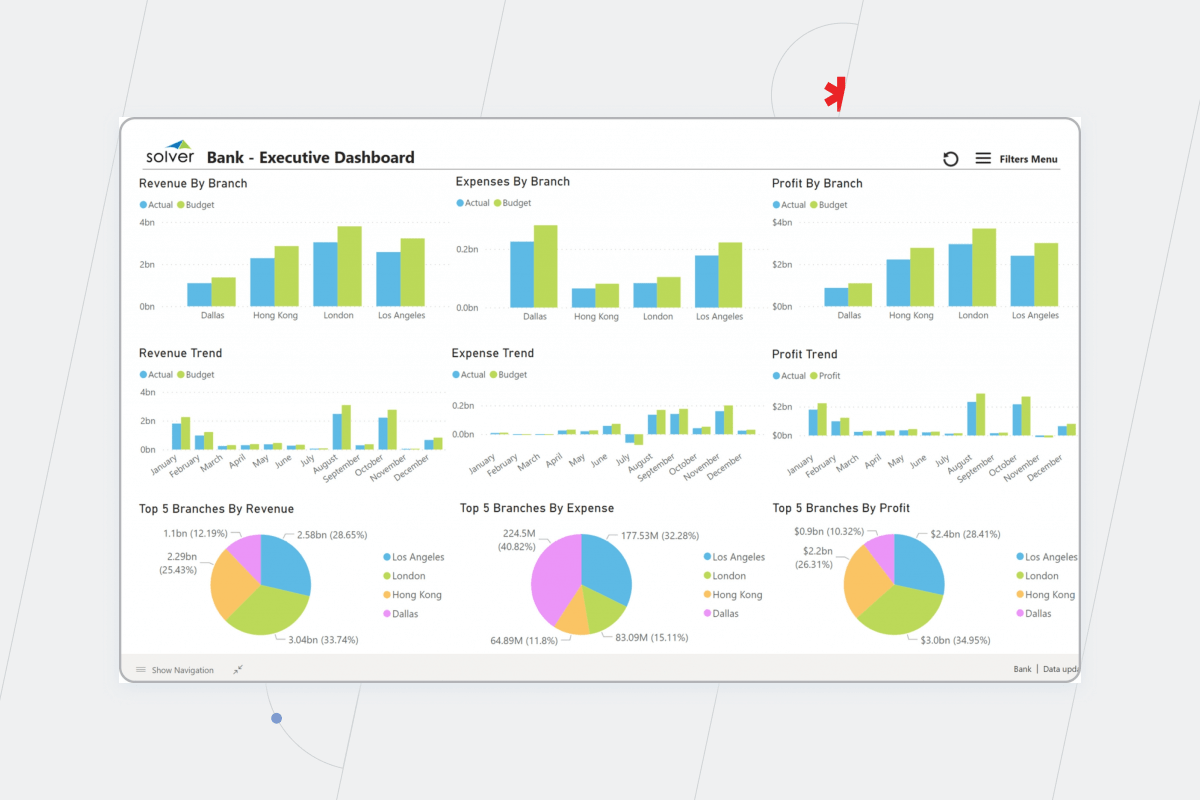Click the refresh icon in the top bar
The image size is (1200, 800).
click(x=949, y=158)
